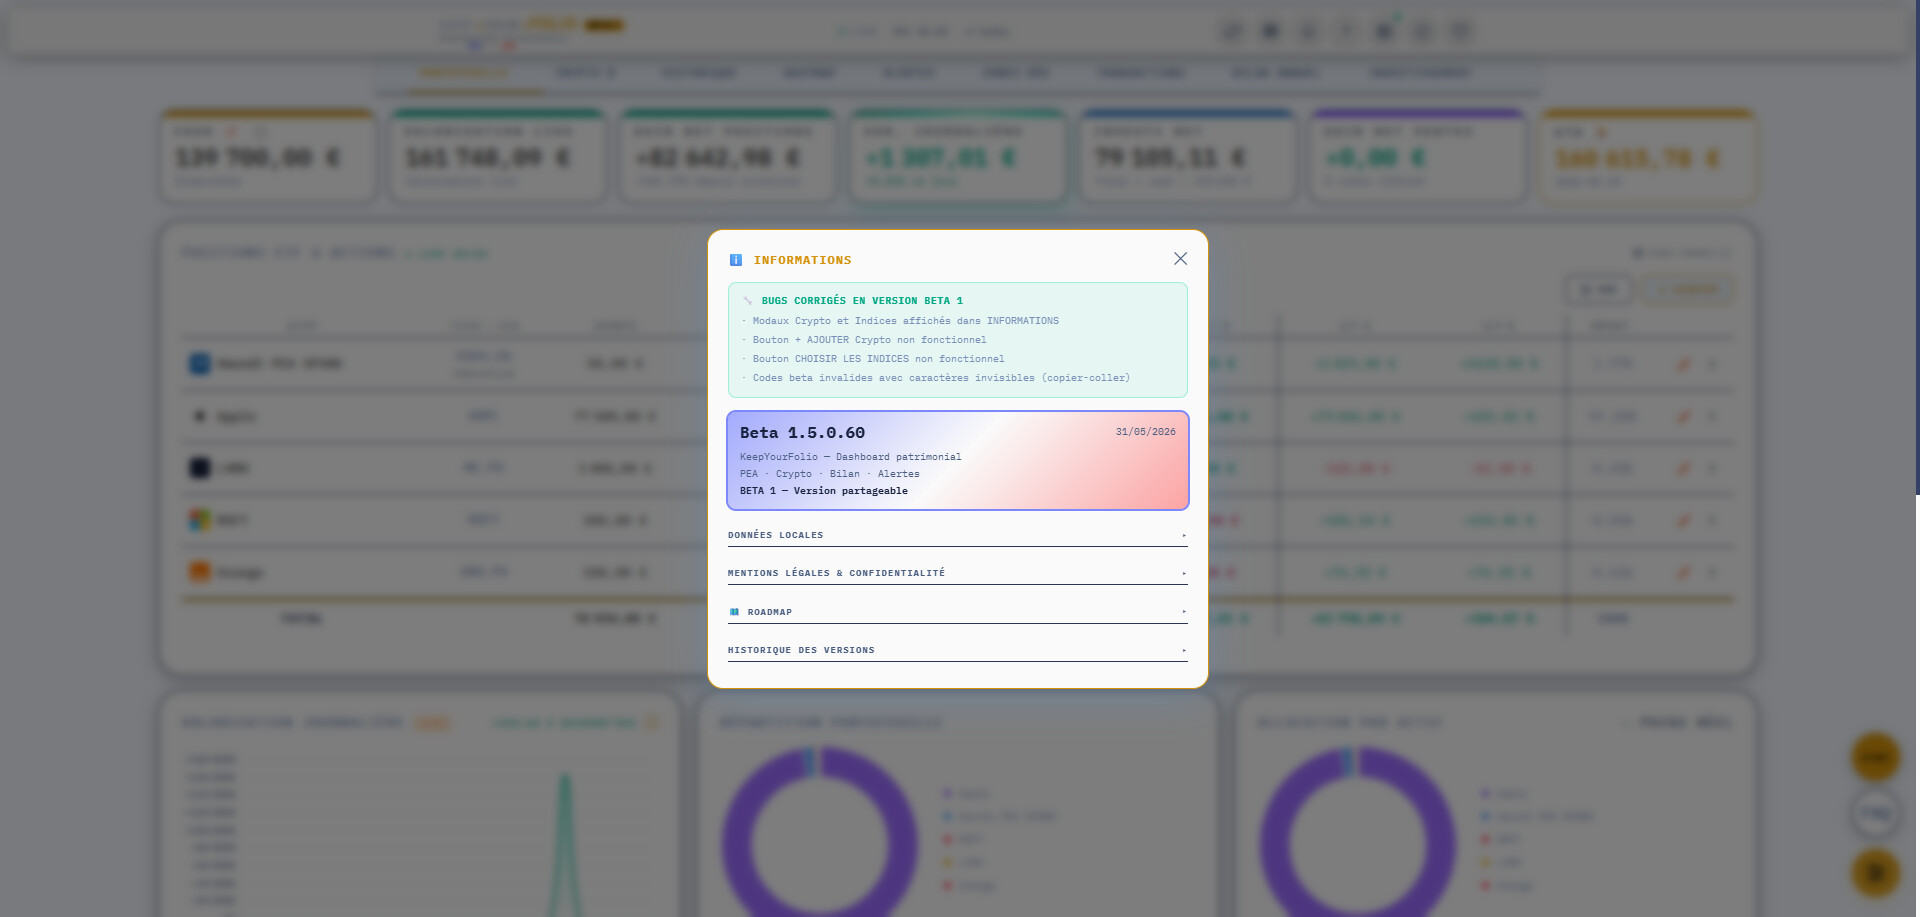Viewport: 1920px width, 917px height.
Task: Click BETA 1 — Version partageable text
Action: (x=824, y=491)
